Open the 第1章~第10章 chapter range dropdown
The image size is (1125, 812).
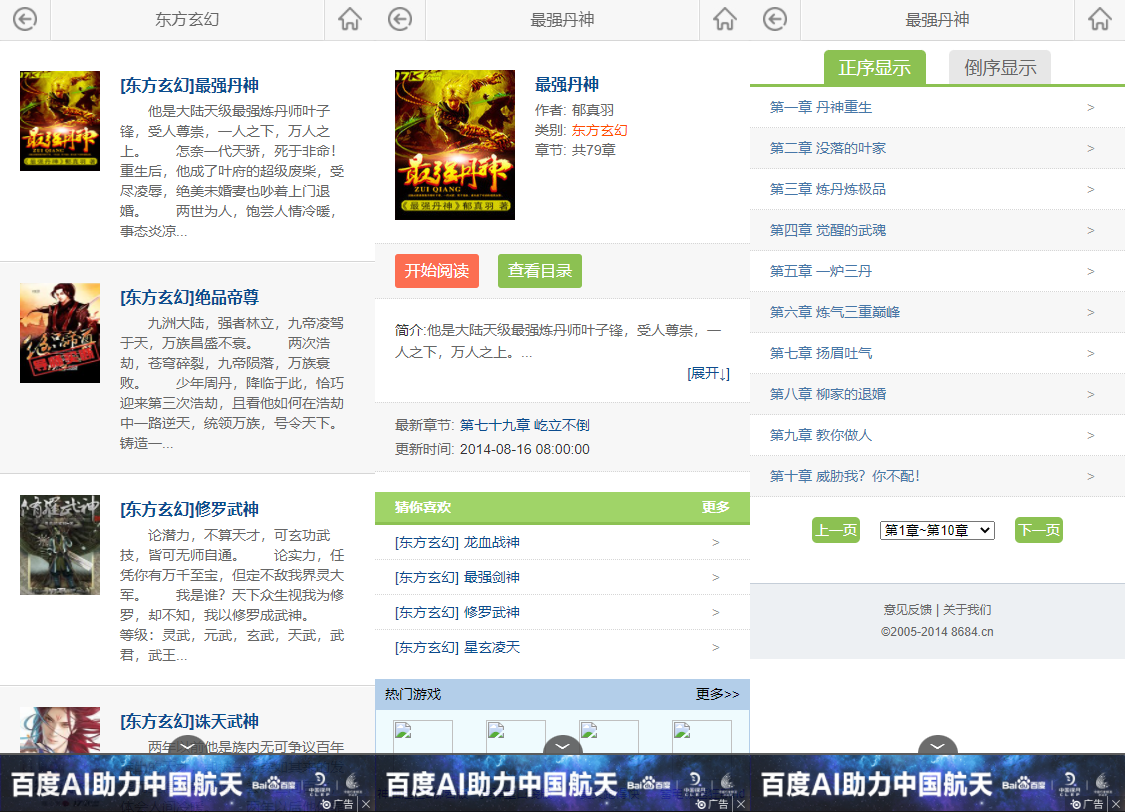click(x=937, y=530)
